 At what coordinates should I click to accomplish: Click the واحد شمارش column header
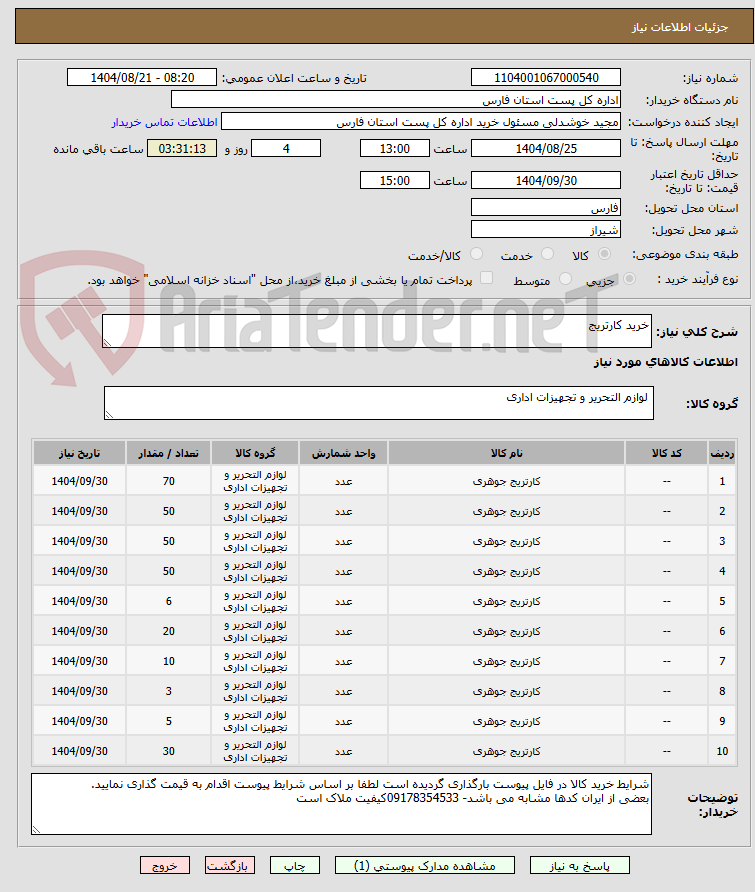(343, 453)
